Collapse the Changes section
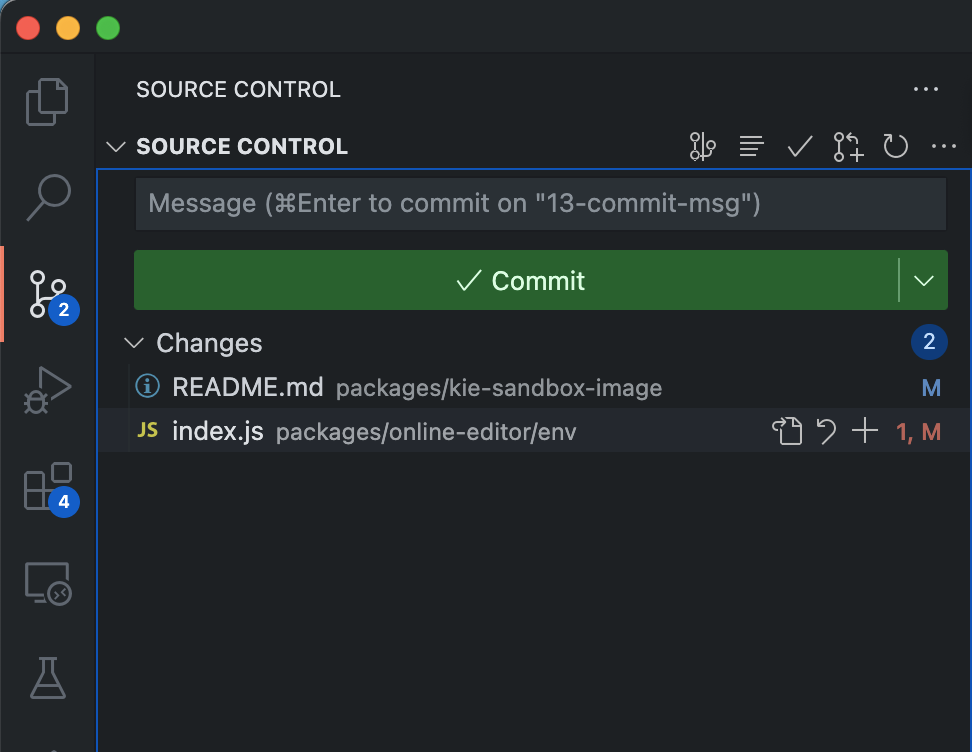 tap(134, 343)
